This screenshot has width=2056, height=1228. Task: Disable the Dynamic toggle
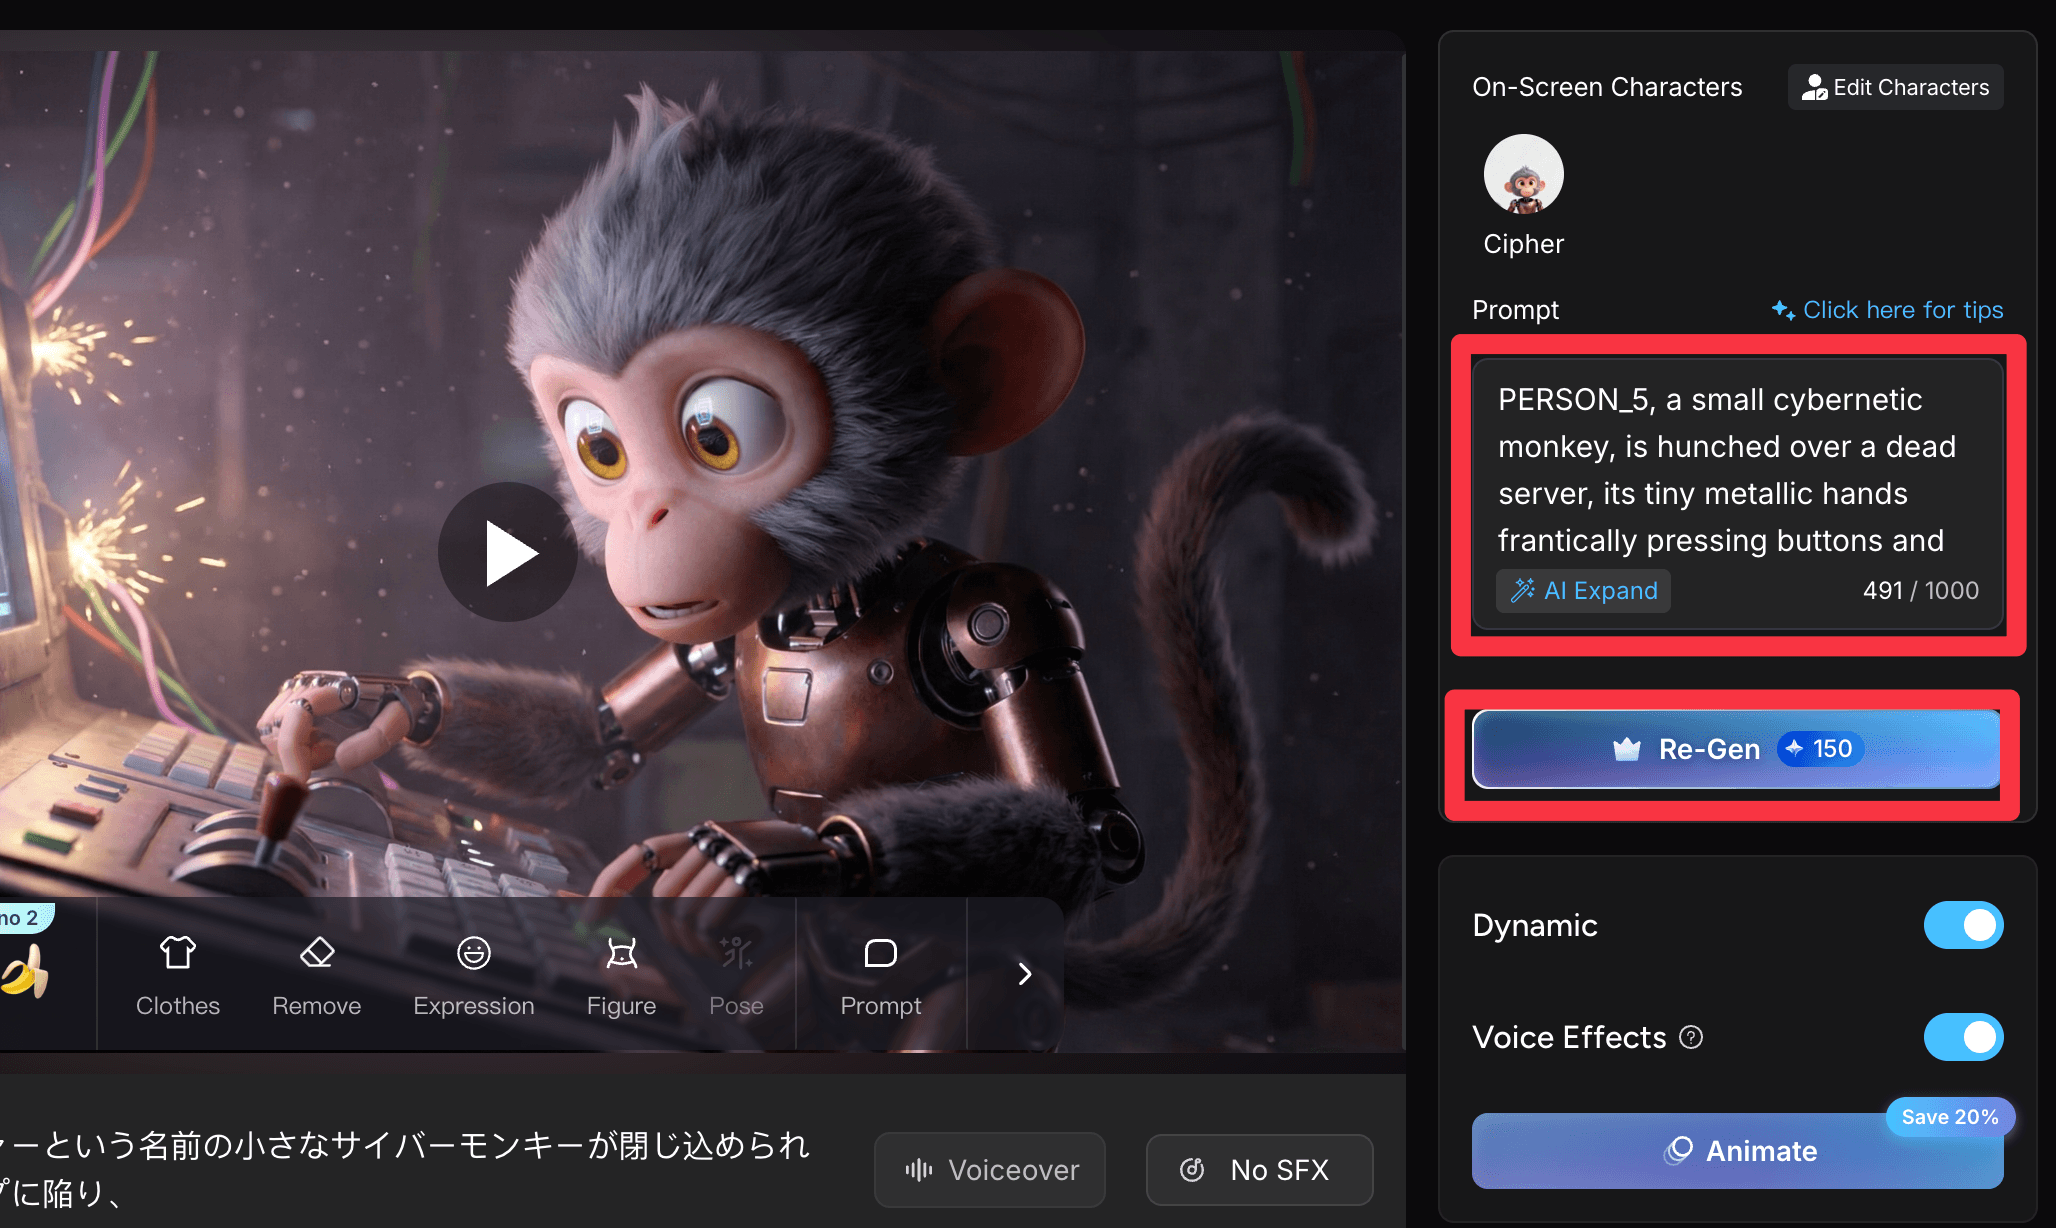[1962, 925]
